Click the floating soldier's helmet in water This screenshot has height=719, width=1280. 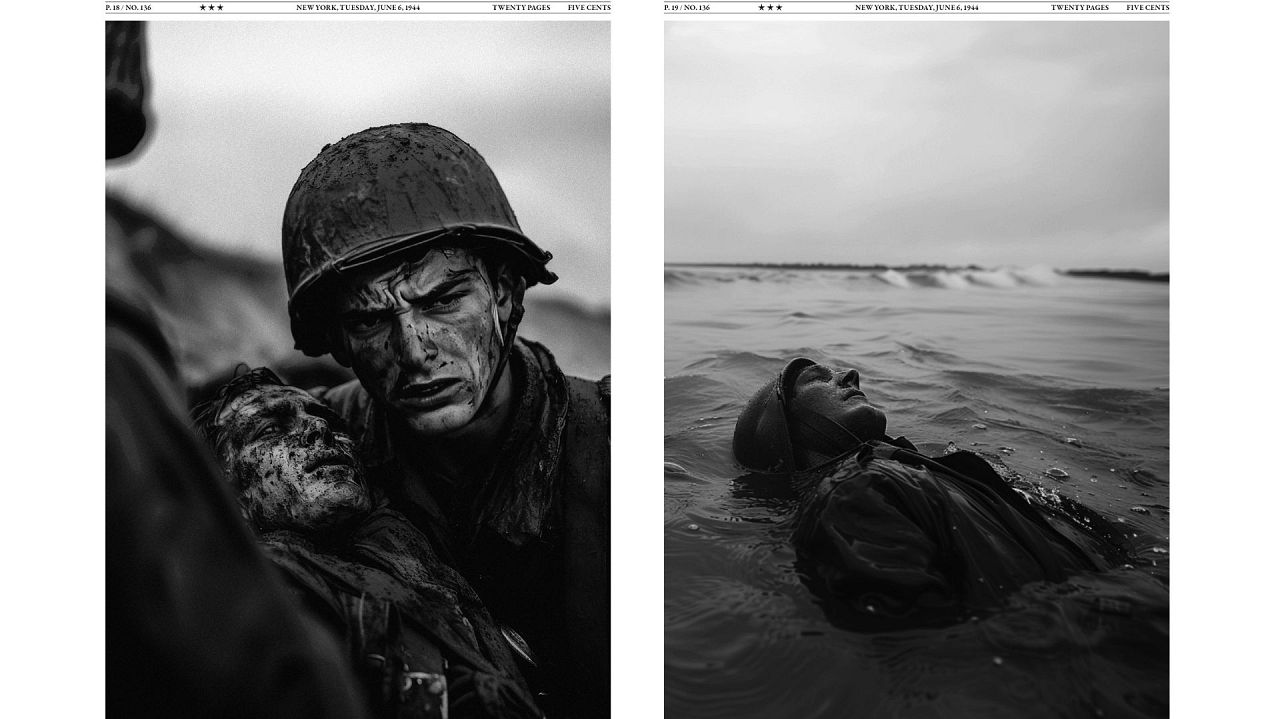click(765, 420)
